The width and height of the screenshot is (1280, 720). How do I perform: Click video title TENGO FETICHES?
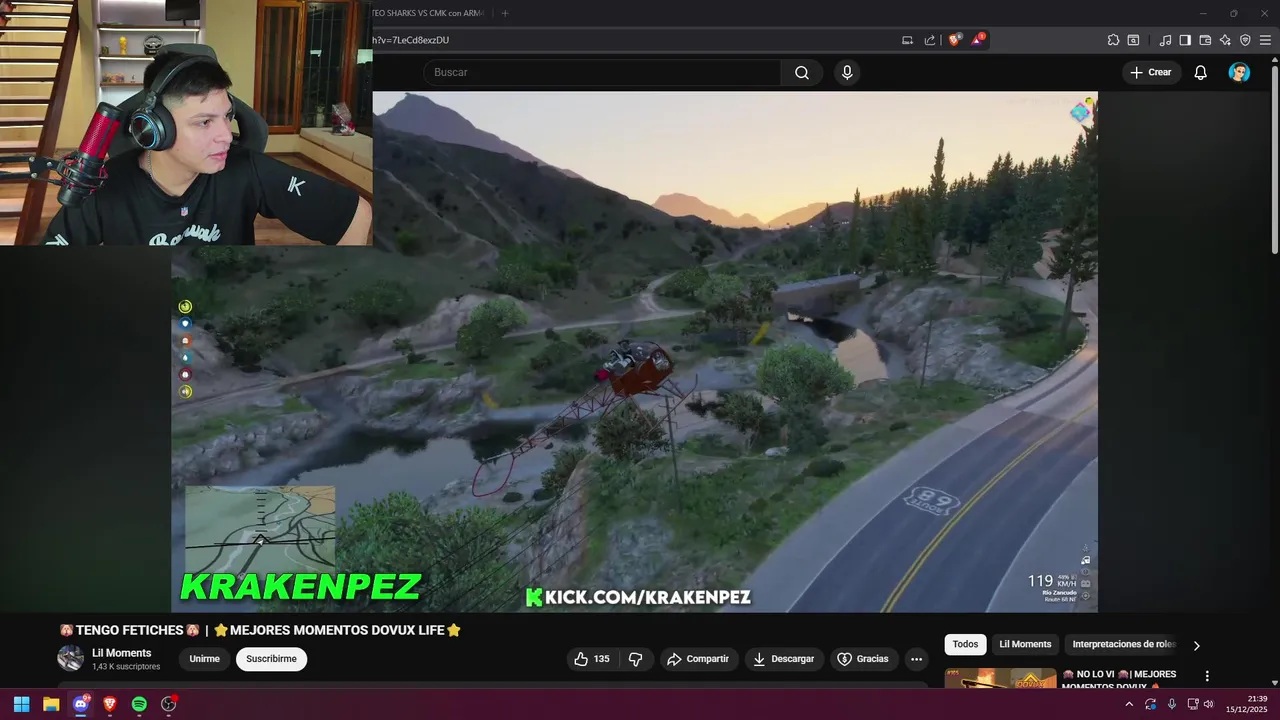click(260, 630)
